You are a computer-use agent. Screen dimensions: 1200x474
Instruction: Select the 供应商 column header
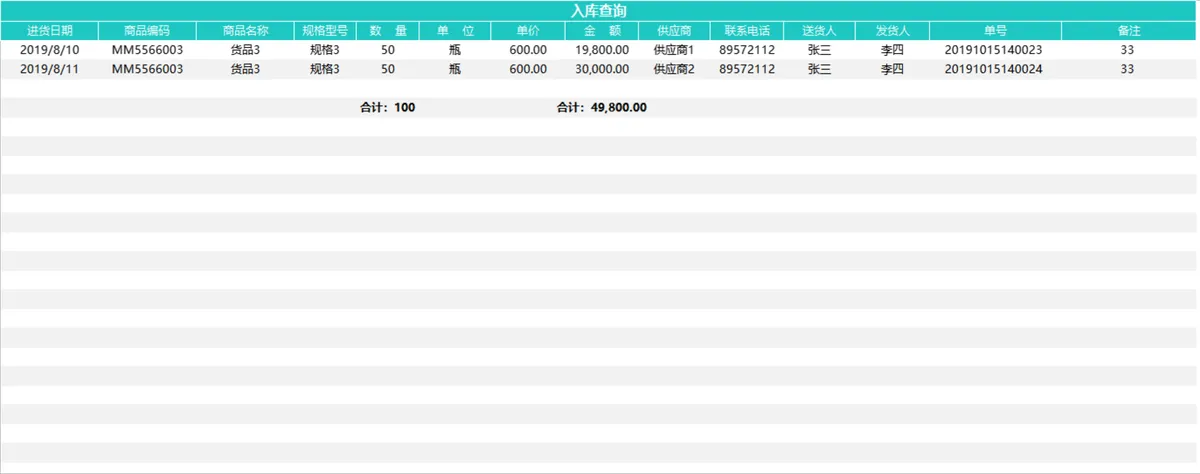(674, 31)
